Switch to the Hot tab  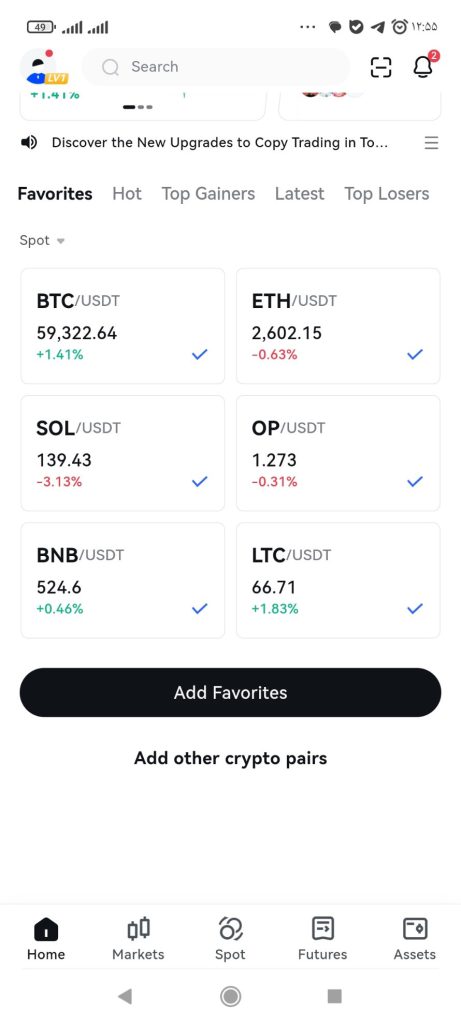[x=127, y=194]
